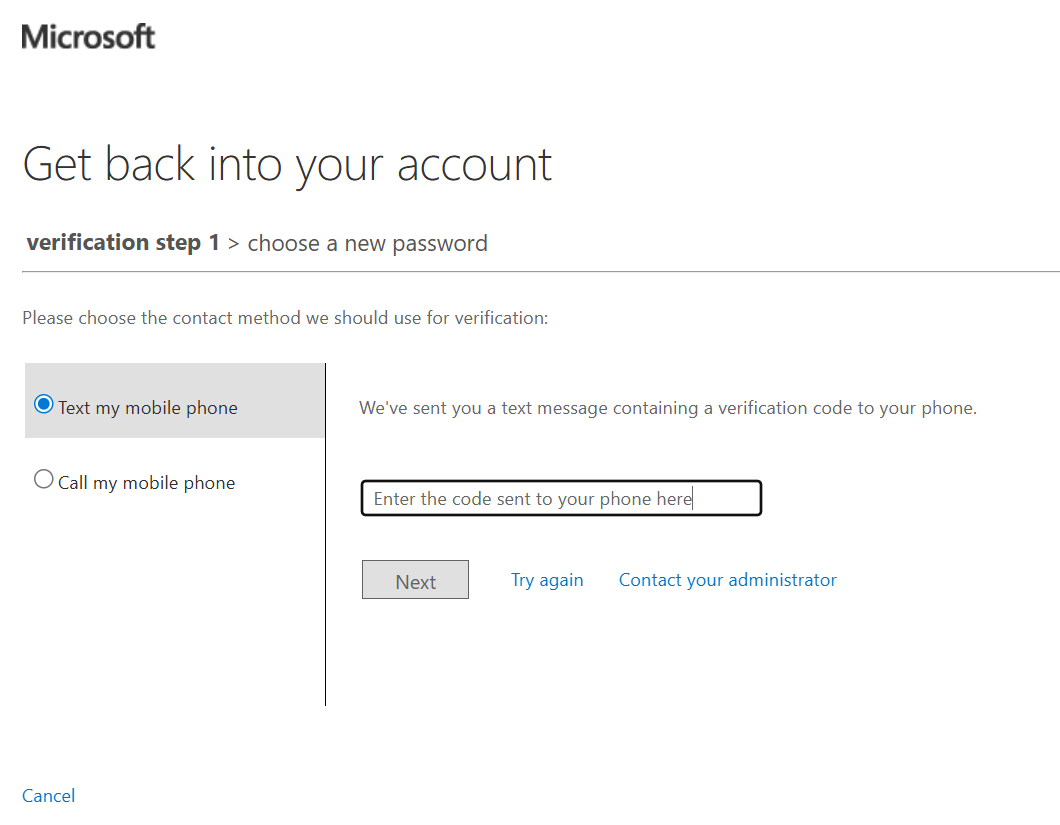This screenshot has width=1060, height=825.
Task: Click the 'verification step 1' breadcrumb text
Action: (123, 243)
